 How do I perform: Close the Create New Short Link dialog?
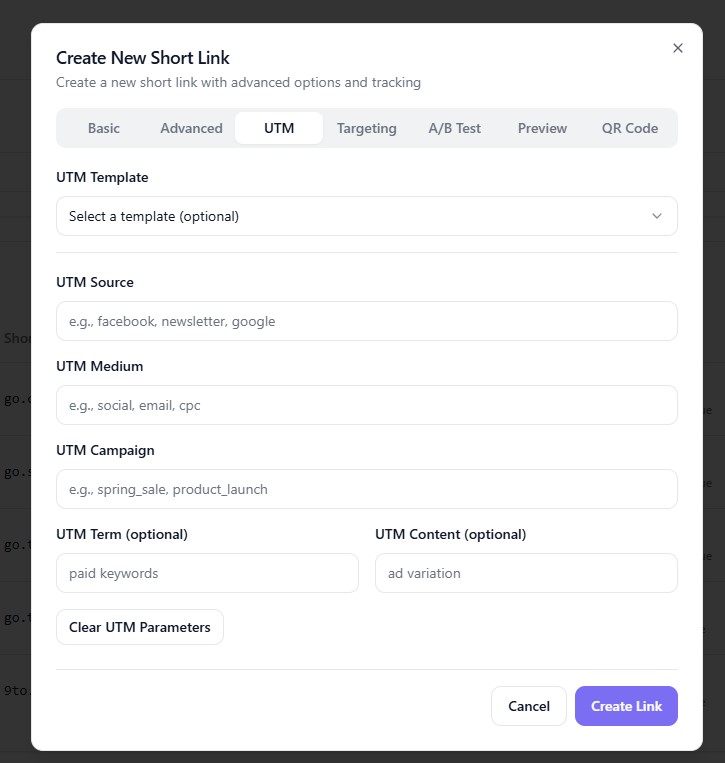[678, 48]
